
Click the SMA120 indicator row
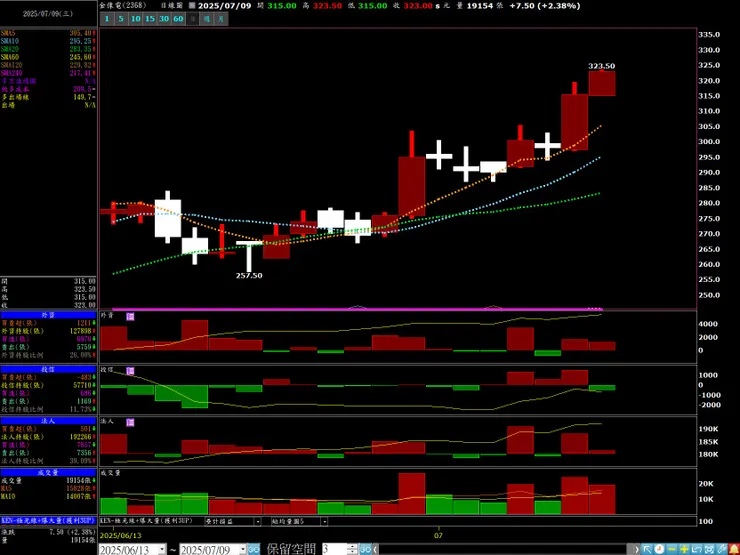[48, 65]
